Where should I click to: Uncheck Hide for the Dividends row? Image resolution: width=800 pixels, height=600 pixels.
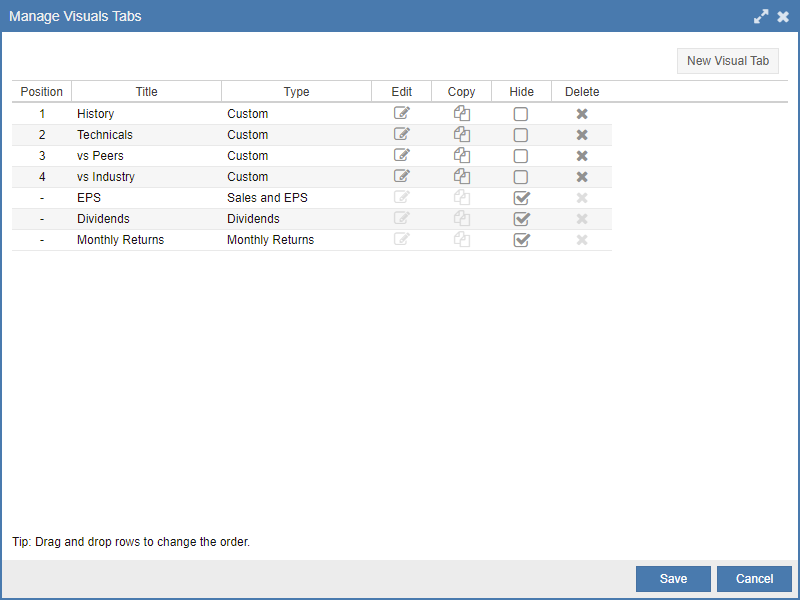(x=521, y=218)
